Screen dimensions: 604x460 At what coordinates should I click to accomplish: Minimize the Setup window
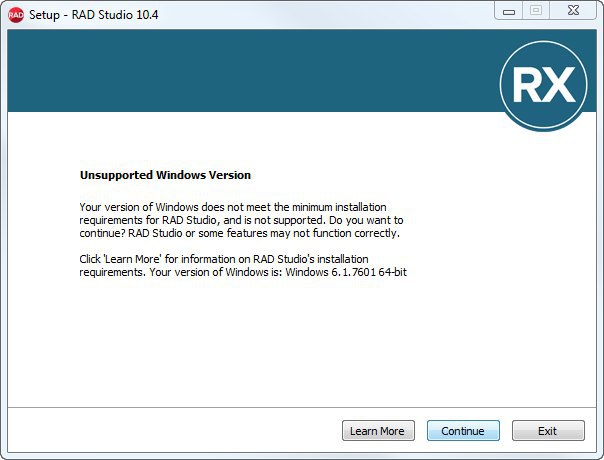[508, 11]
